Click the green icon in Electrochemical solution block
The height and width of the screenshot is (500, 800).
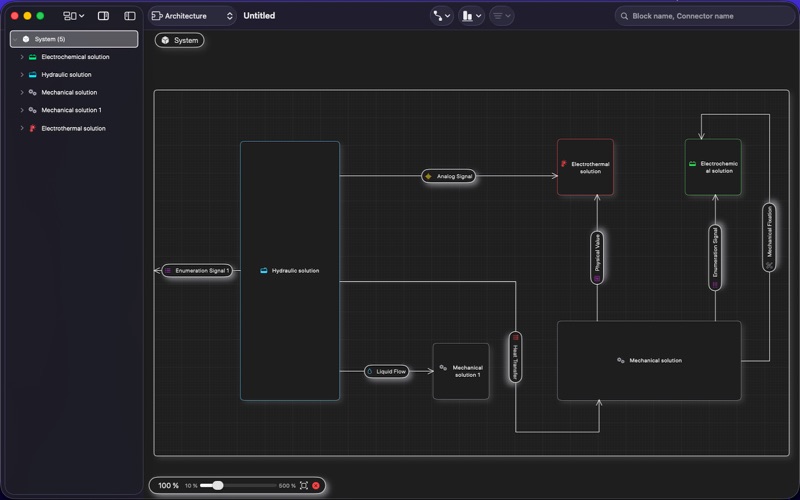pos(692,164)
